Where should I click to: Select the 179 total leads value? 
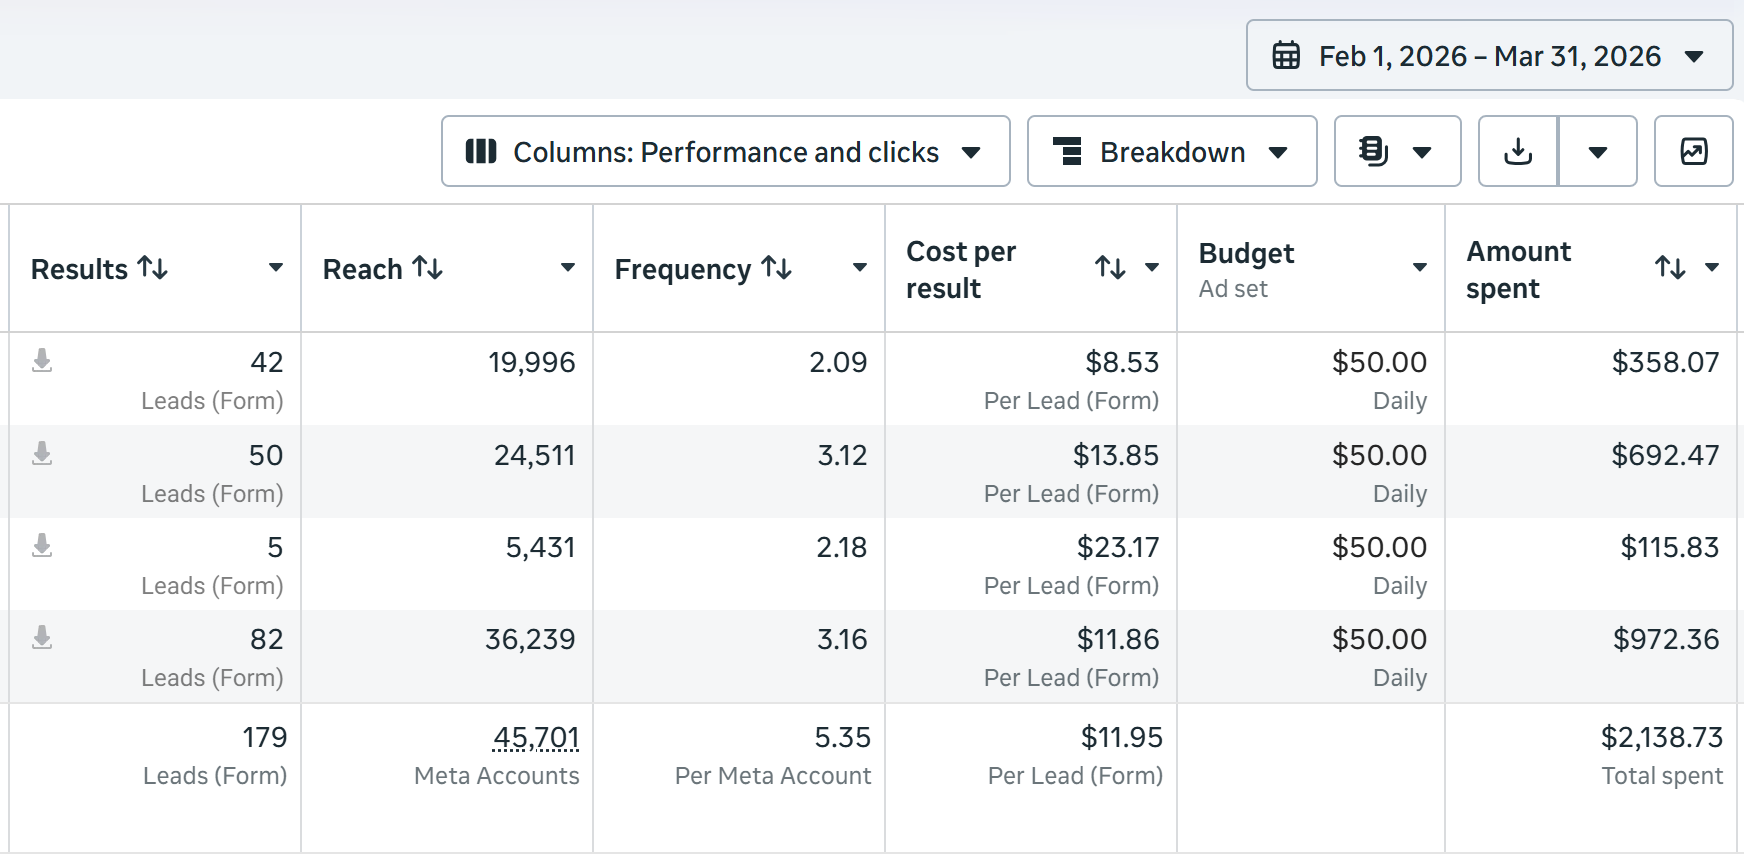point(265,738)
